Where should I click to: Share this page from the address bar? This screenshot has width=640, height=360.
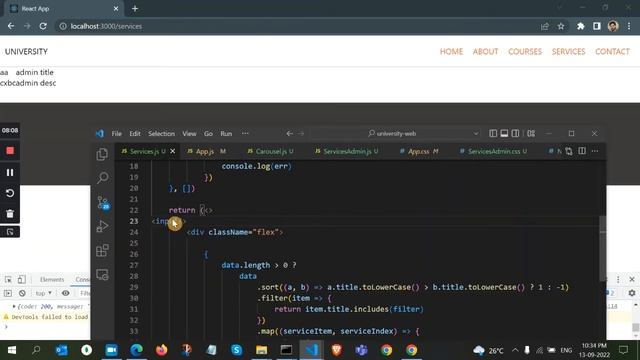click(544, 26)
